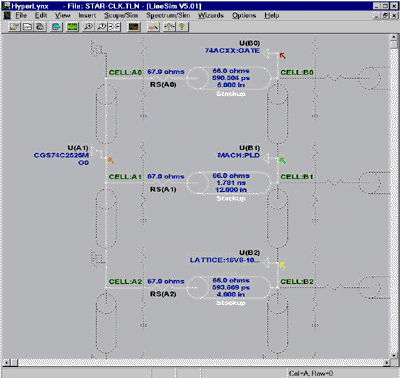Click the third toolbar icon beside Open
Image resolution: width=400 pixels, height=378 pixels.
click(x=40, y=27)
